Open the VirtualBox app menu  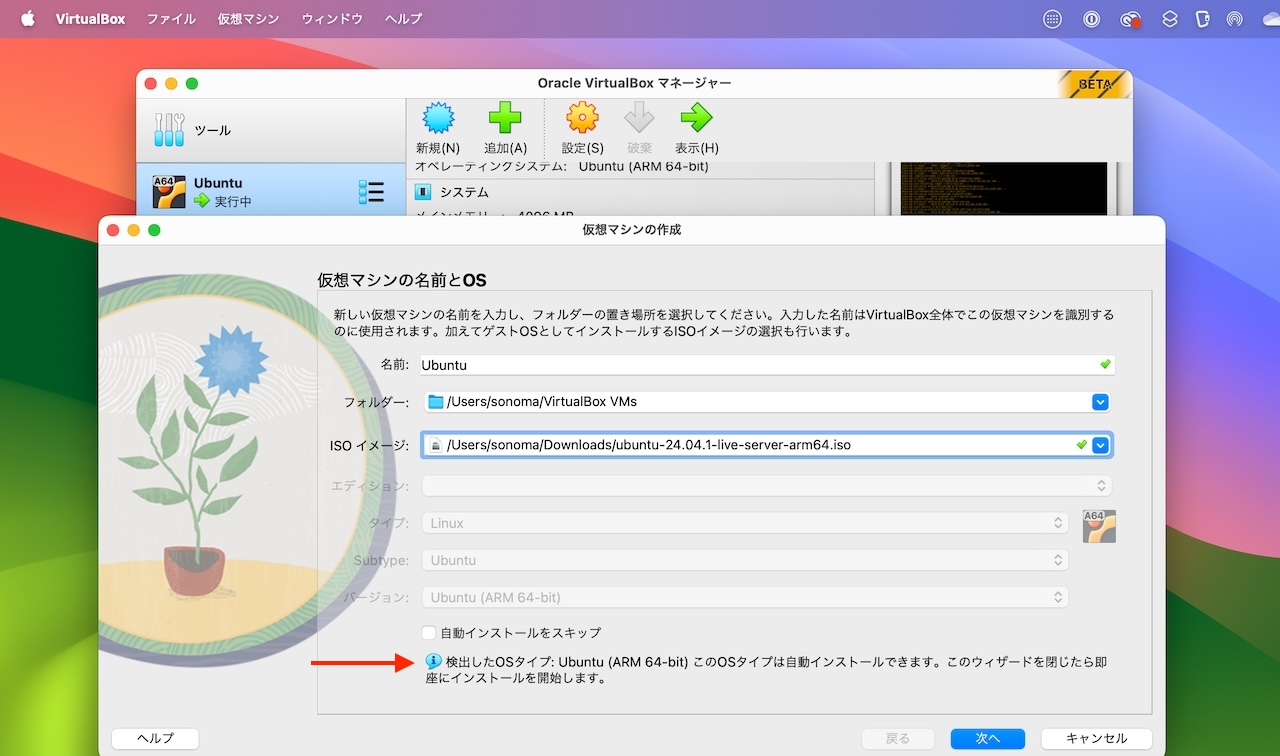[90, 19]
